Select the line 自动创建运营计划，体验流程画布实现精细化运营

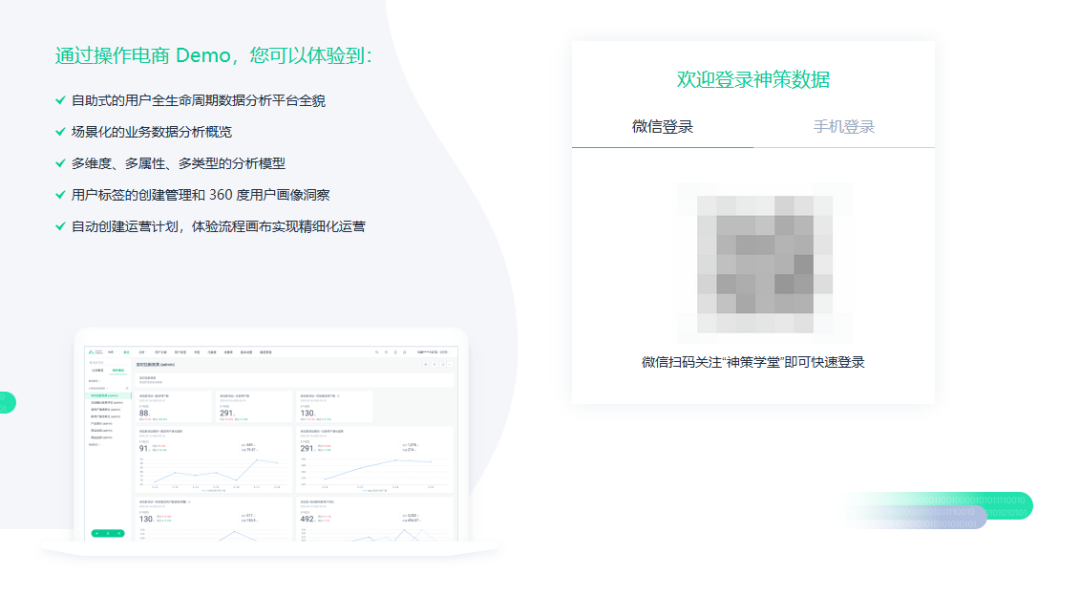coord(218,227)
